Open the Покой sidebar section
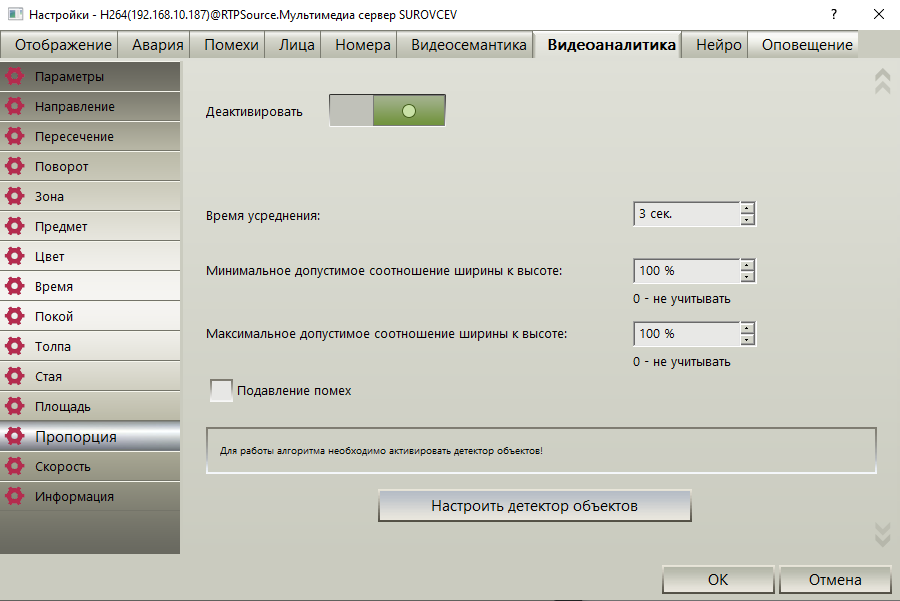The width and height of the screenshot is (900, 601). point(90,316)
